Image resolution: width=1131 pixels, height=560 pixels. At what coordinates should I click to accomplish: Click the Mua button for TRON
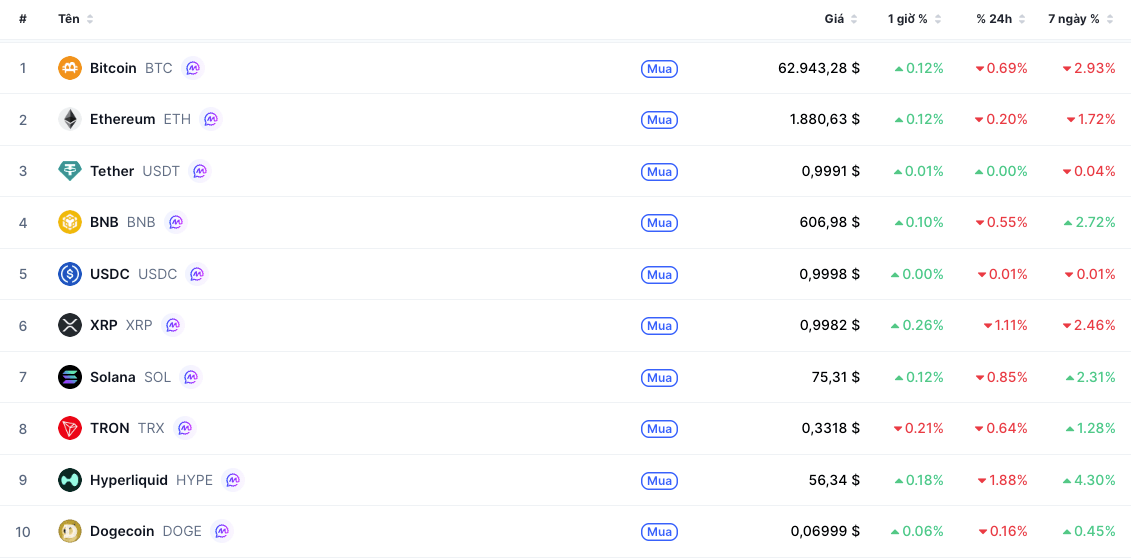(x=659, y=429)
